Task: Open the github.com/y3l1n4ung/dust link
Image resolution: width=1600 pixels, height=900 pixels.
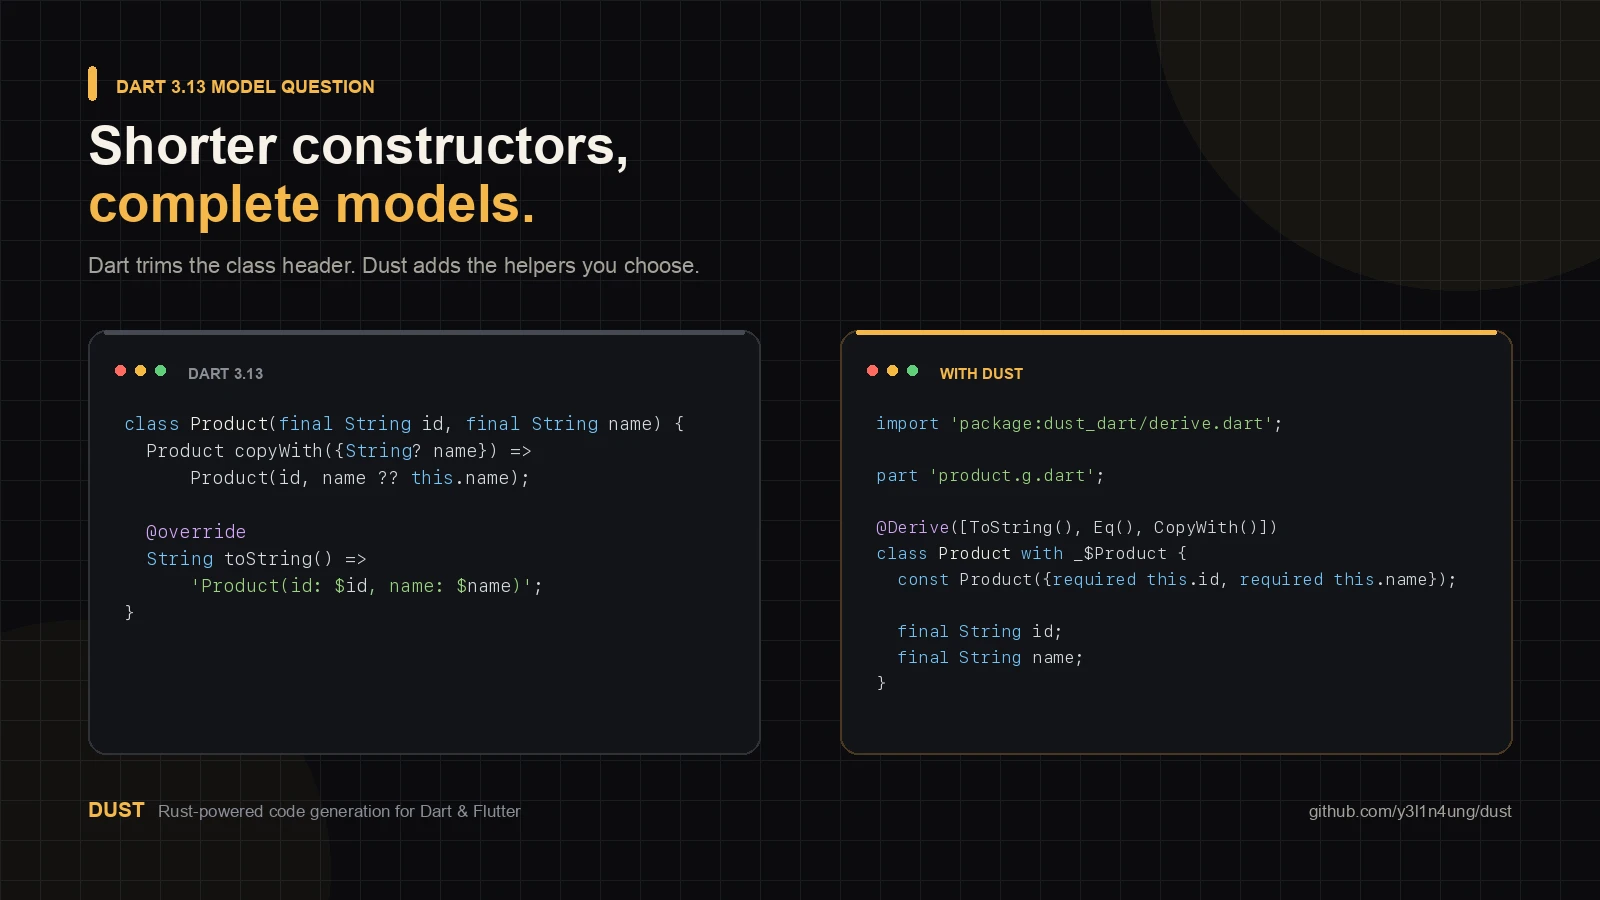Action: tap(1410, 811)
